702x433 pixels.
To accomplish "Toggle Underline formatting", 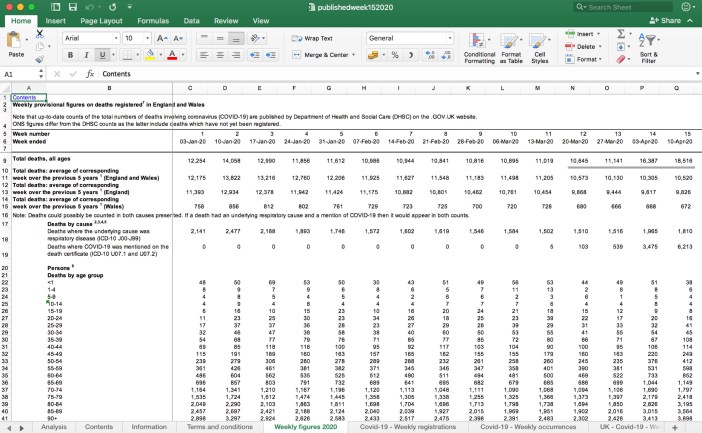I will (102, 54).
